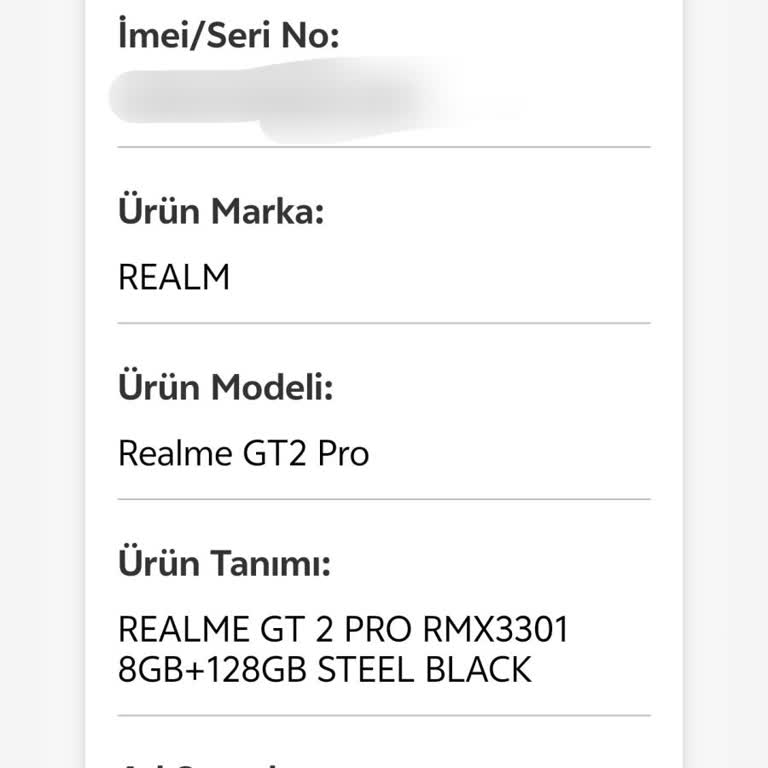Click the RMX3301 model code
This screenshot has height=768, width=768.
(x=496, y=630)
